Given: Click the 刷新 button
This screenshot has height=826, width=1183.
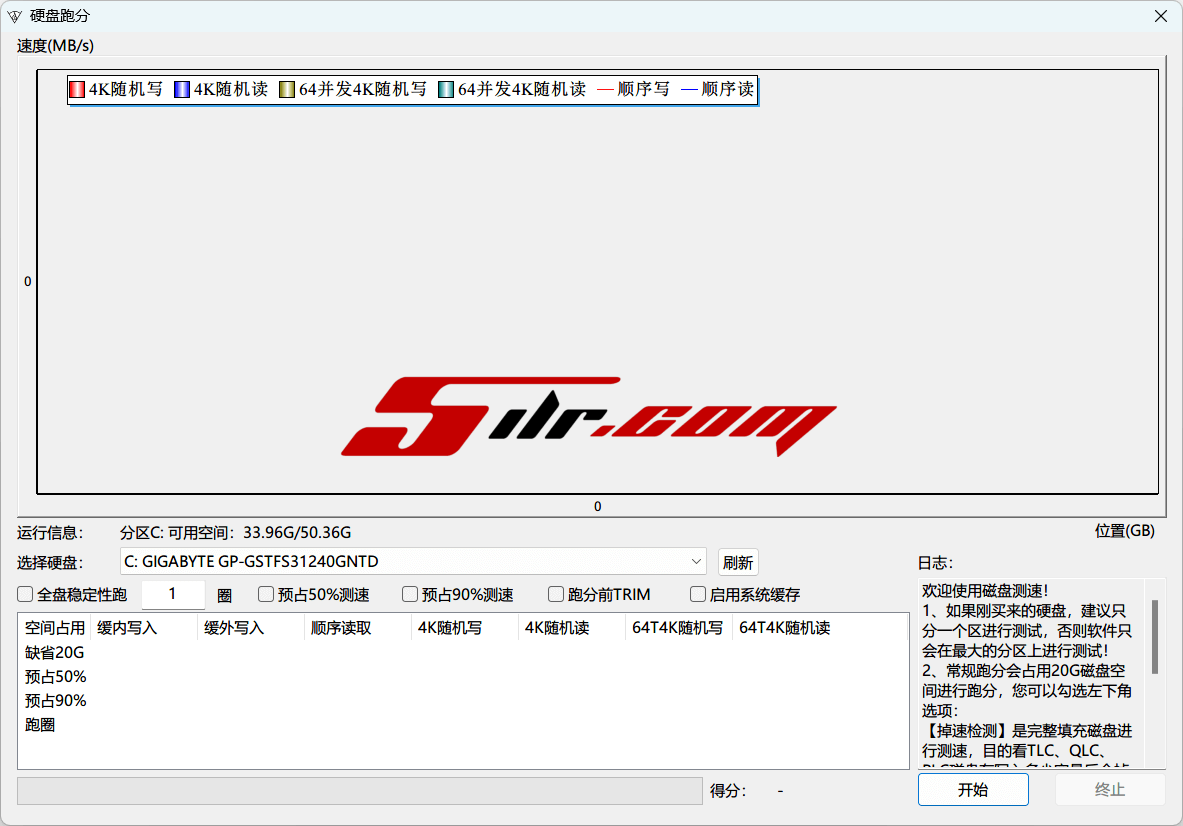Looking at the screenshot, I should tap(737, 563).
